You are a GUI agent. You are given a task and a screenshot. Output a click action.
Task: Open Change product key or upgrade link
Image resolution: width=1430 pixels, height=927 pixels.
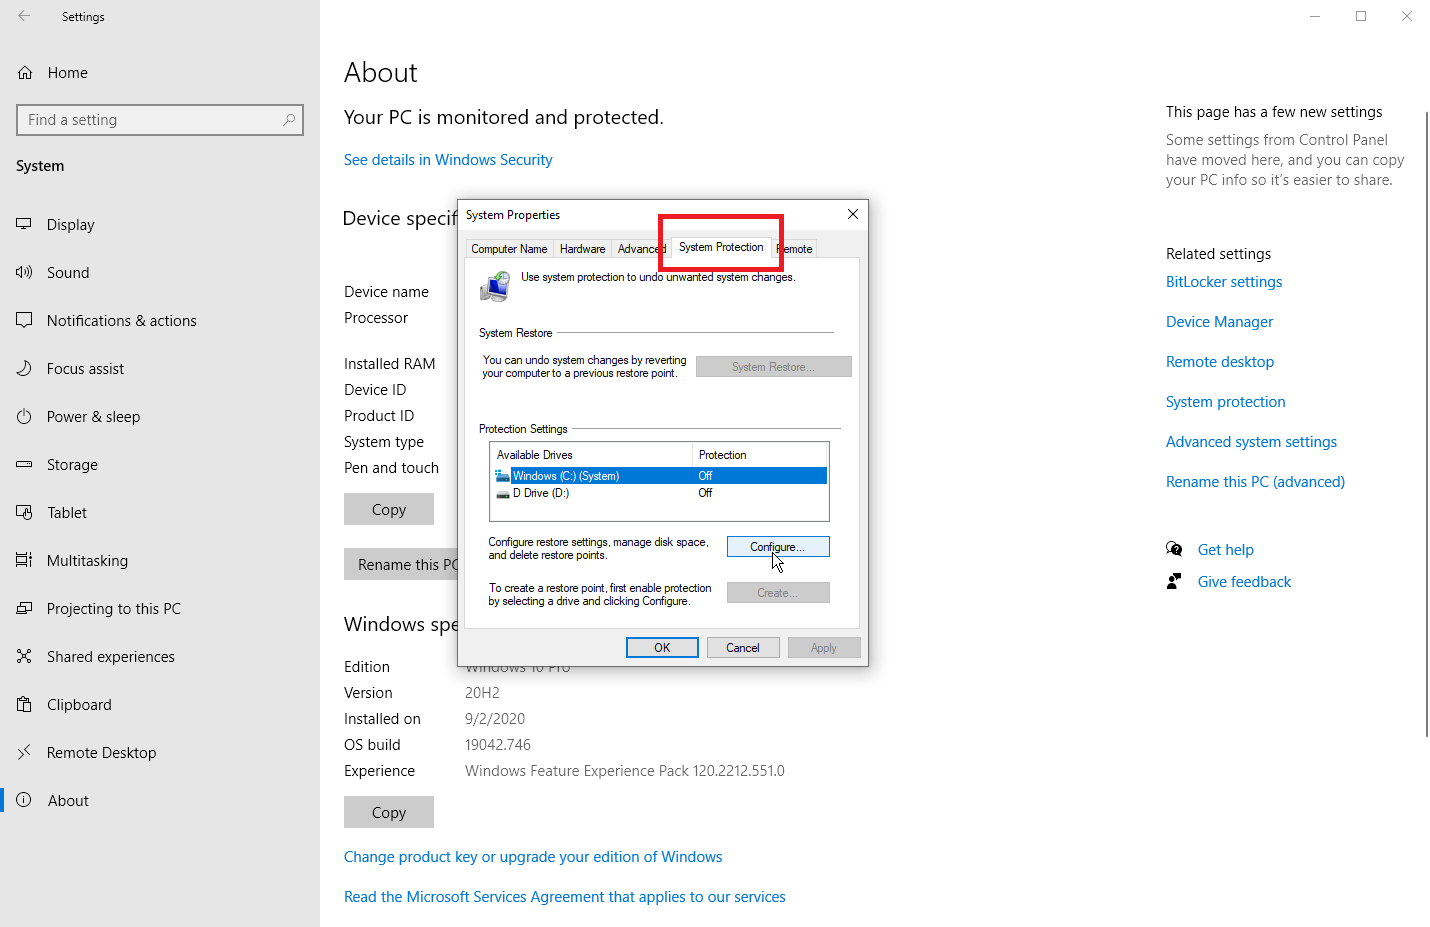pyautogui.click(x=533, y=857)
